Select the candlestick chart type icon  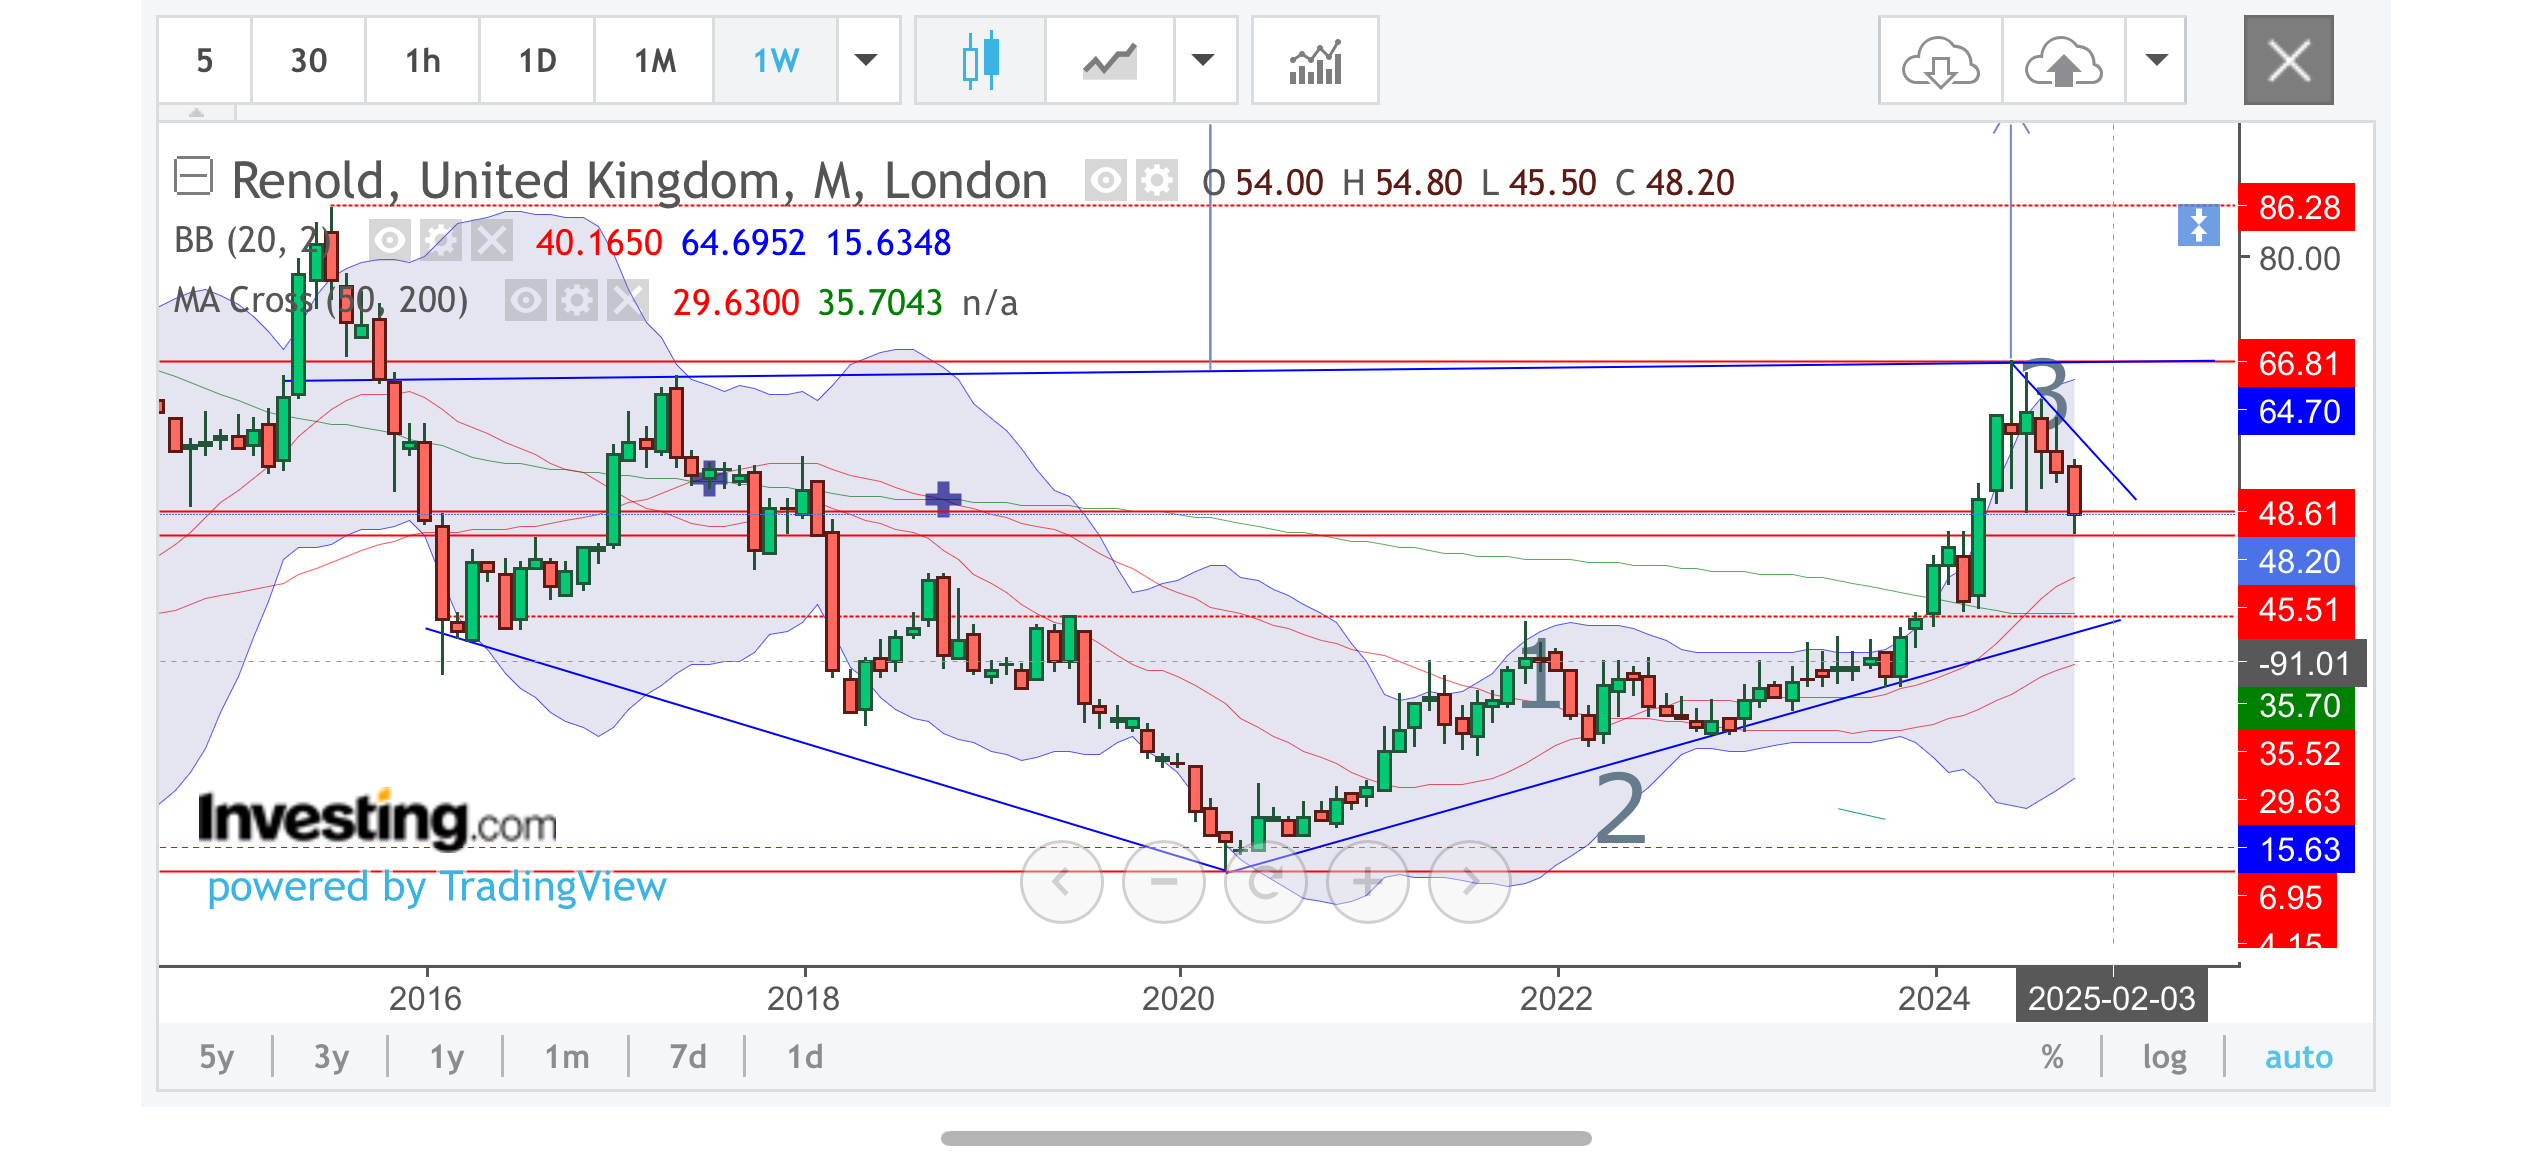[980, 60]
